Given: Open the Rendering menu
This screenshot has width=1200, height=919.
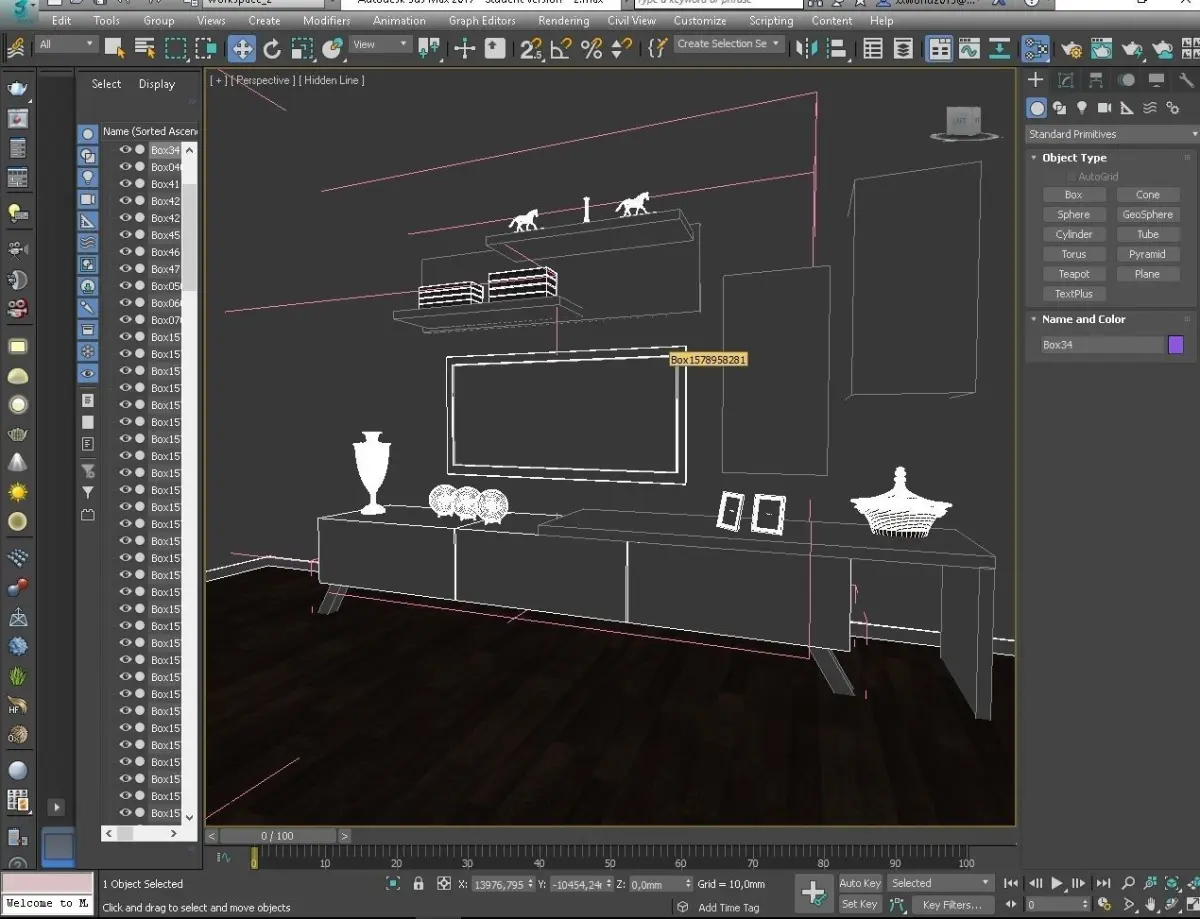Looking at the screenshot, I should click(564, 20).
